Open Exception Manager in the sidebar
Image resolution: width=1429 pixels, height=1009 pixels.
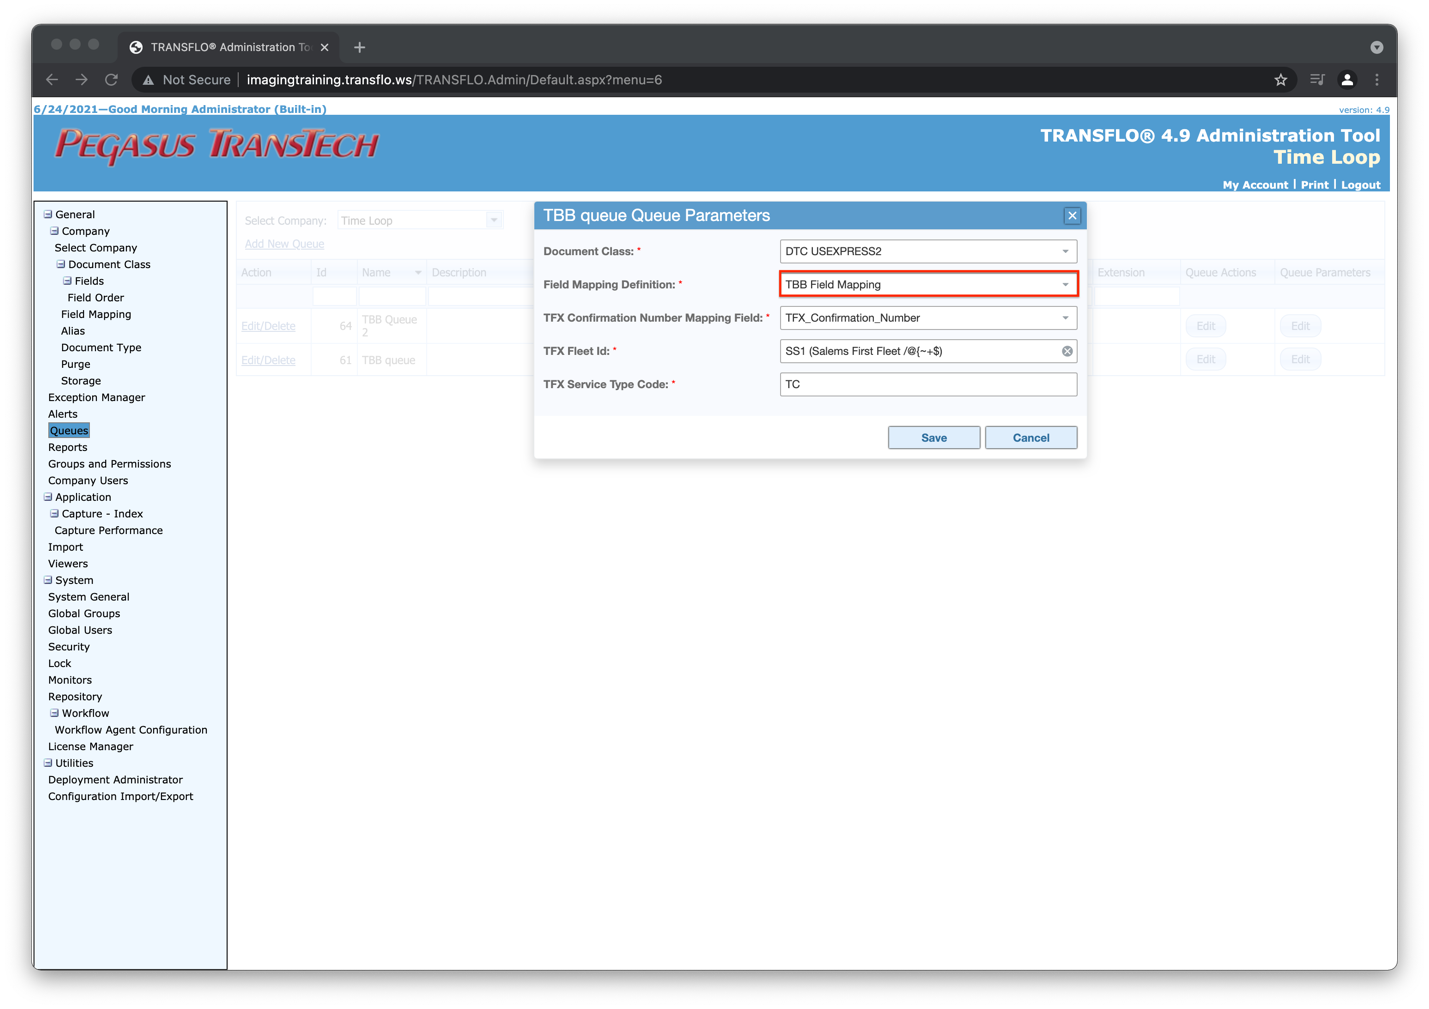(96, 398)
